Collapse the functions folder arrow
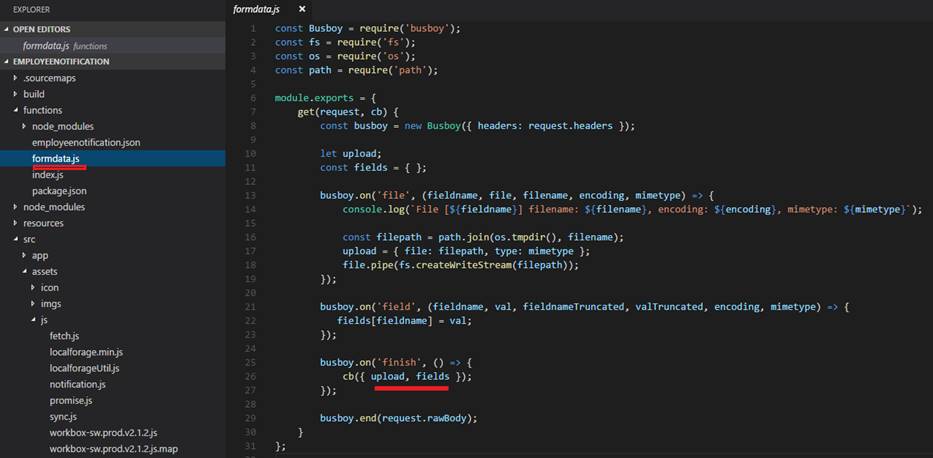 coord(15,110)
